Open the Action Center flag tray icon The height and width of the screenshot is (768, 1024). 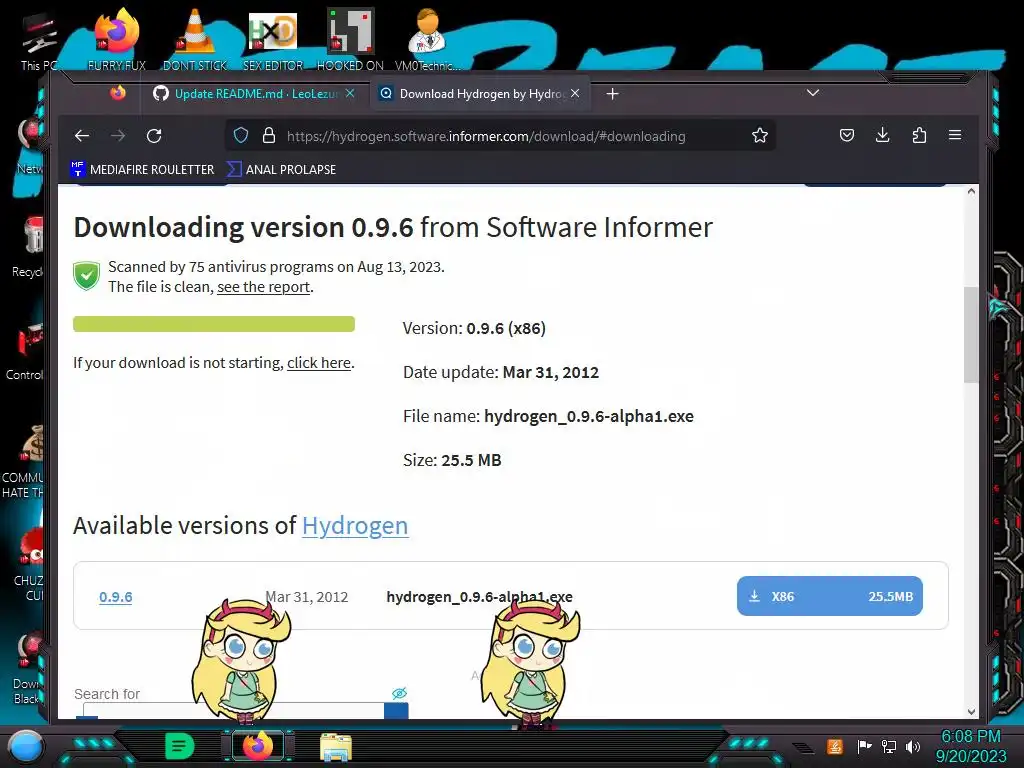pyautogui.click(x=864, y=746)
